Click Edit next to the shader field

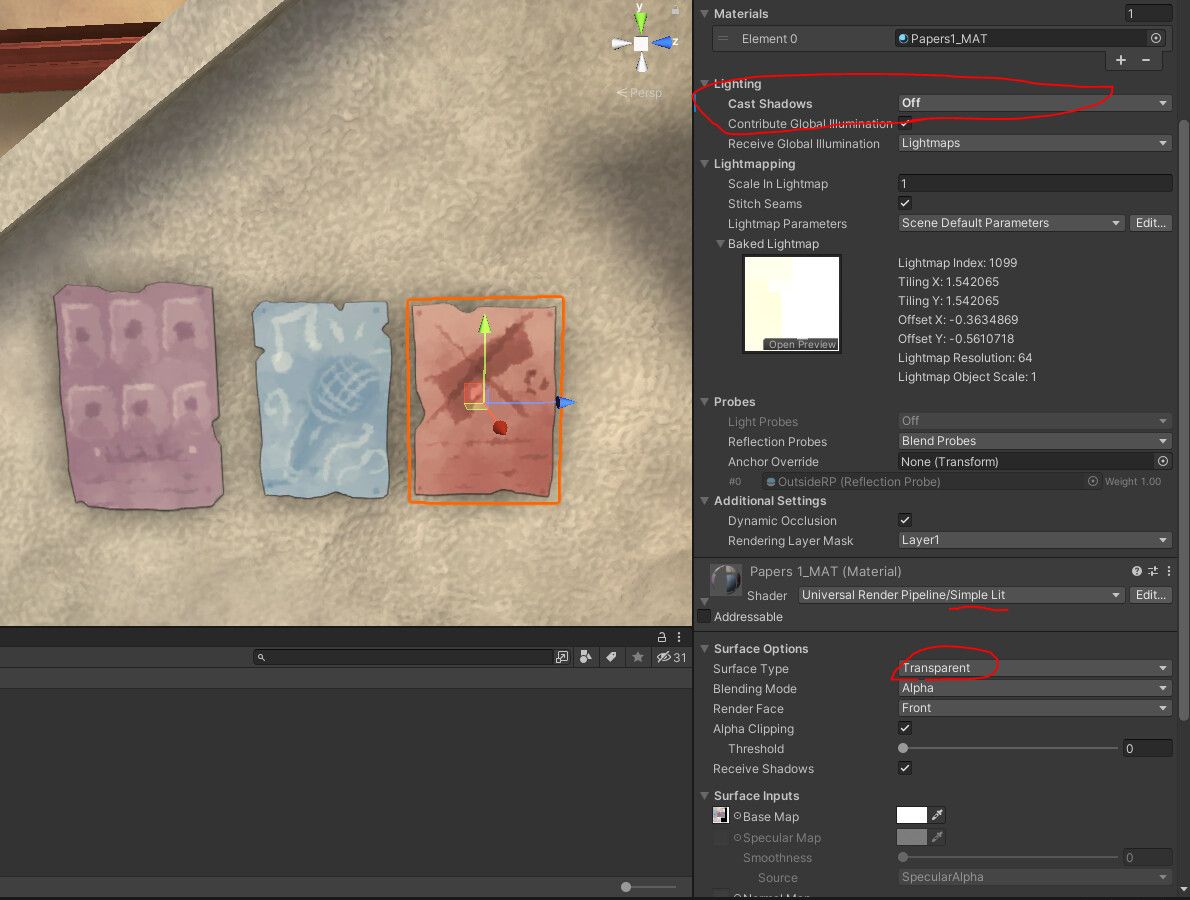click(x=1150, y=594)
